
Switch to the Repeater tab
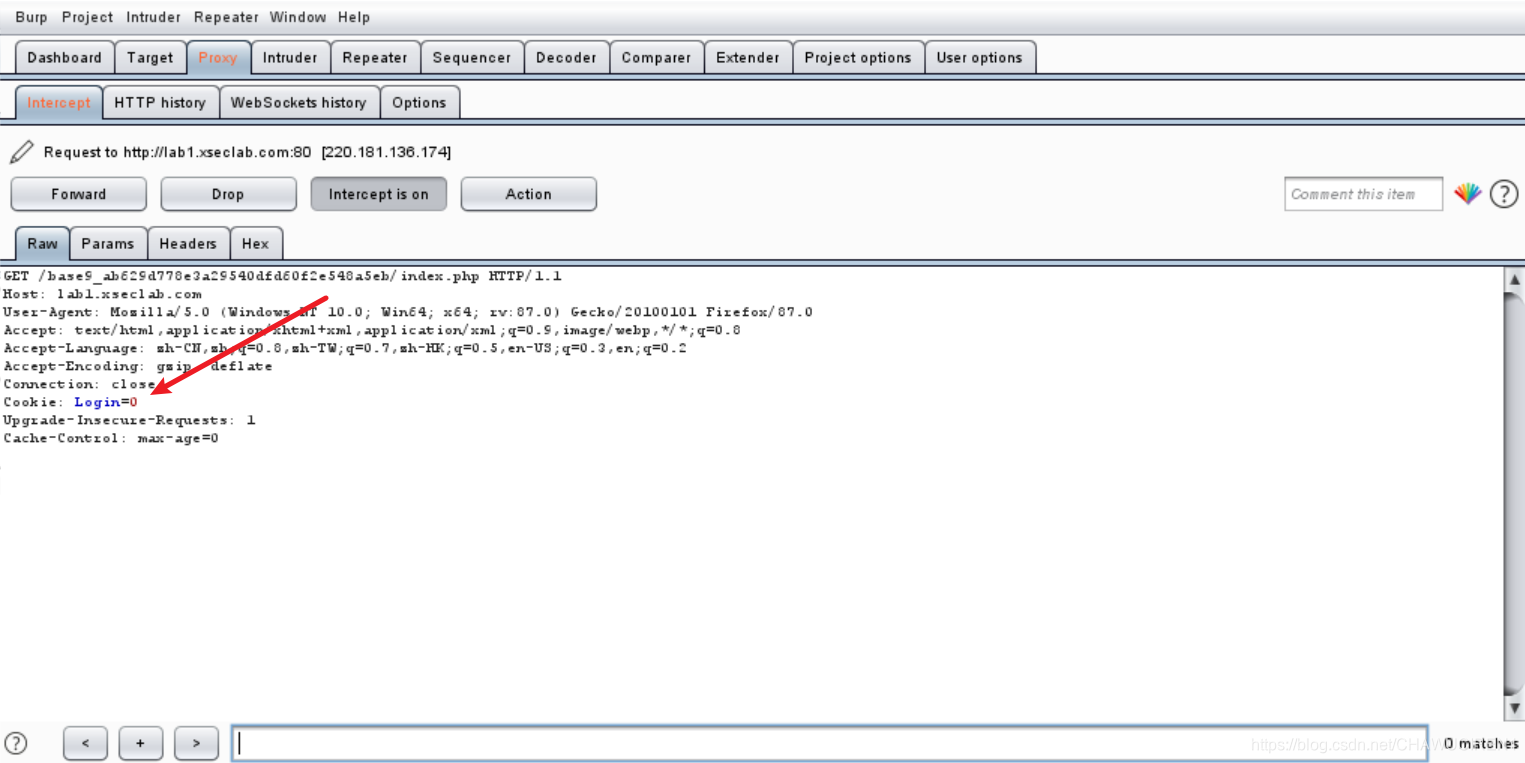(375, 57)
